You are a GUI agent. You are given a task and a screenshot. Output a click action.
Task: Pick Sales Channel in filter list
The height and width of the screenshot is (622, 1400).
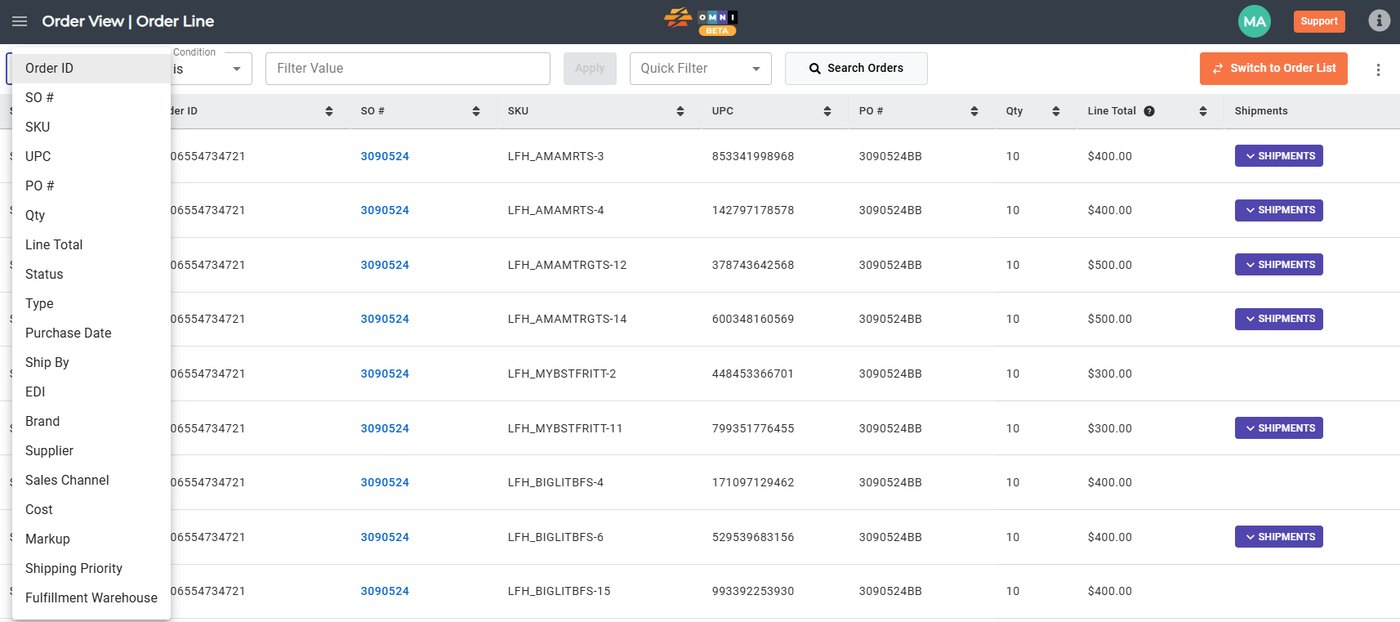click(91, 480)
